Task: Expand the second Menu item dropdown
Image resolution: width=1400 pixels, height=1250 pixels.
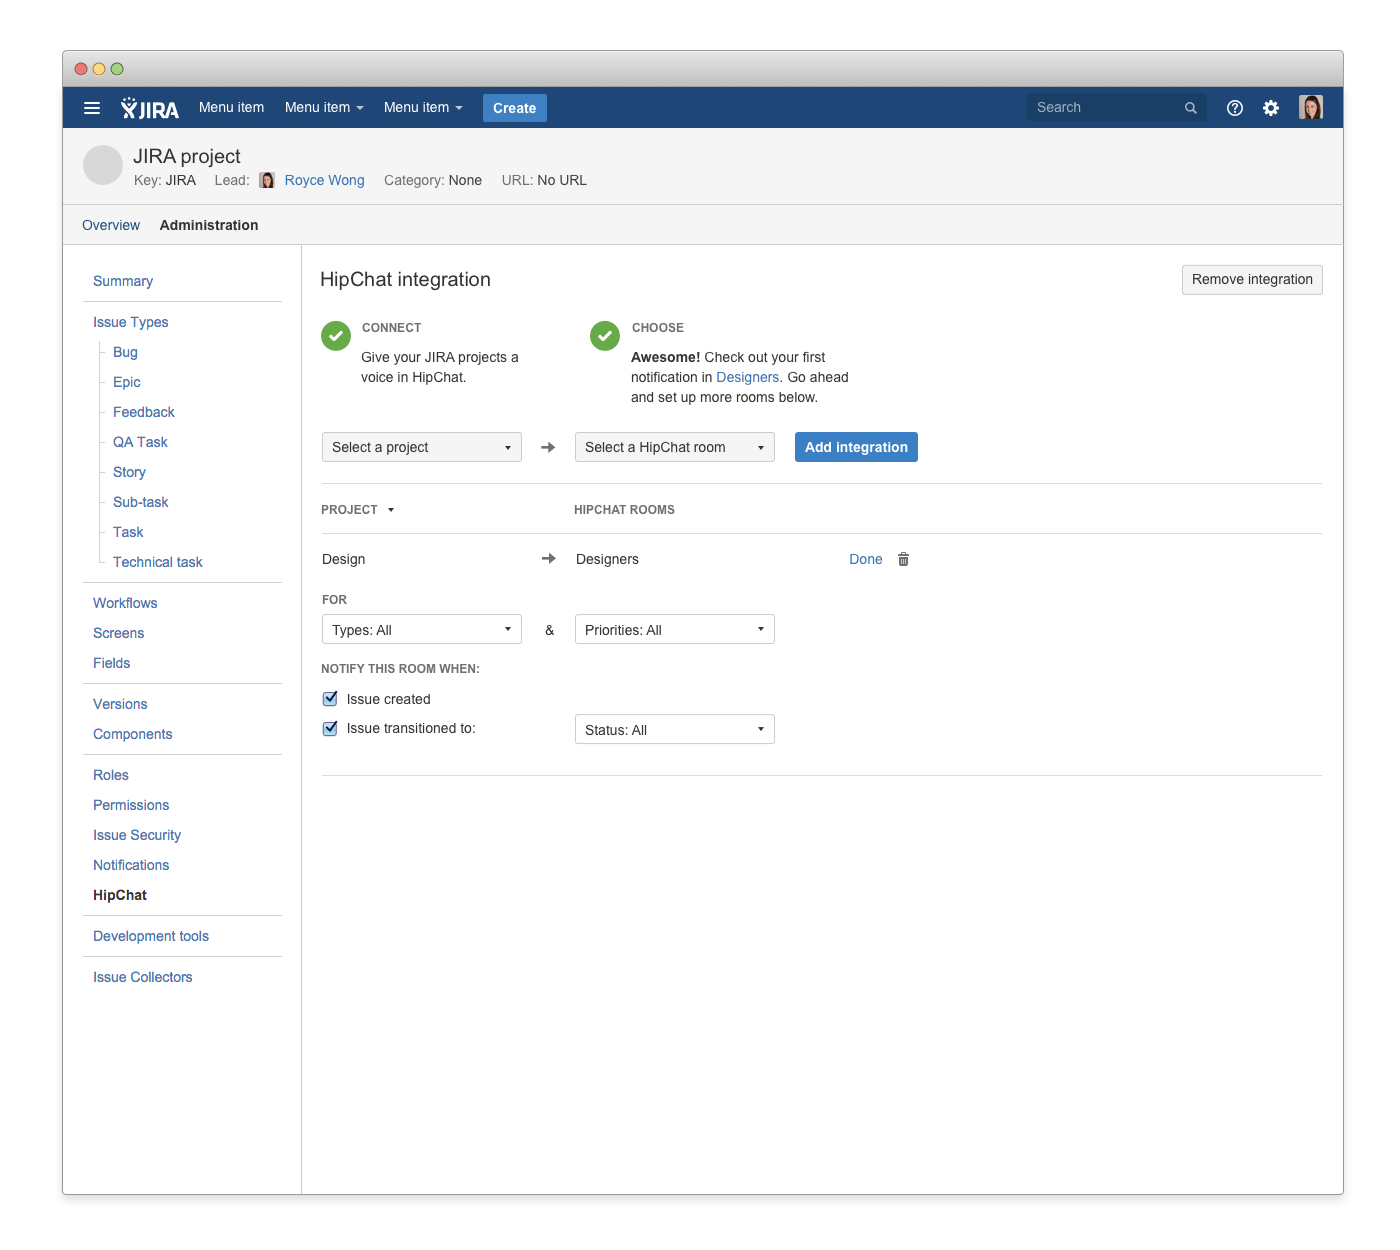Action: click(x=324, y=108)
